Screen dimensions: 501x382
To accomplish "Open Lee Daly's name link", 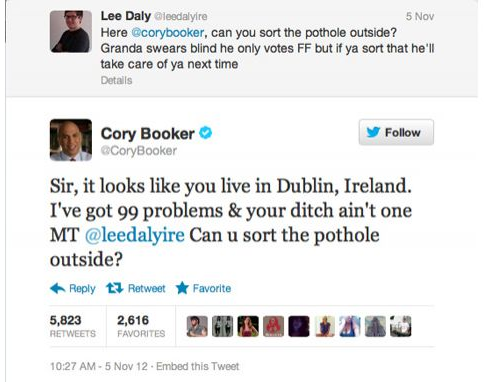I will pyautogui.click(x=126, y=16).
